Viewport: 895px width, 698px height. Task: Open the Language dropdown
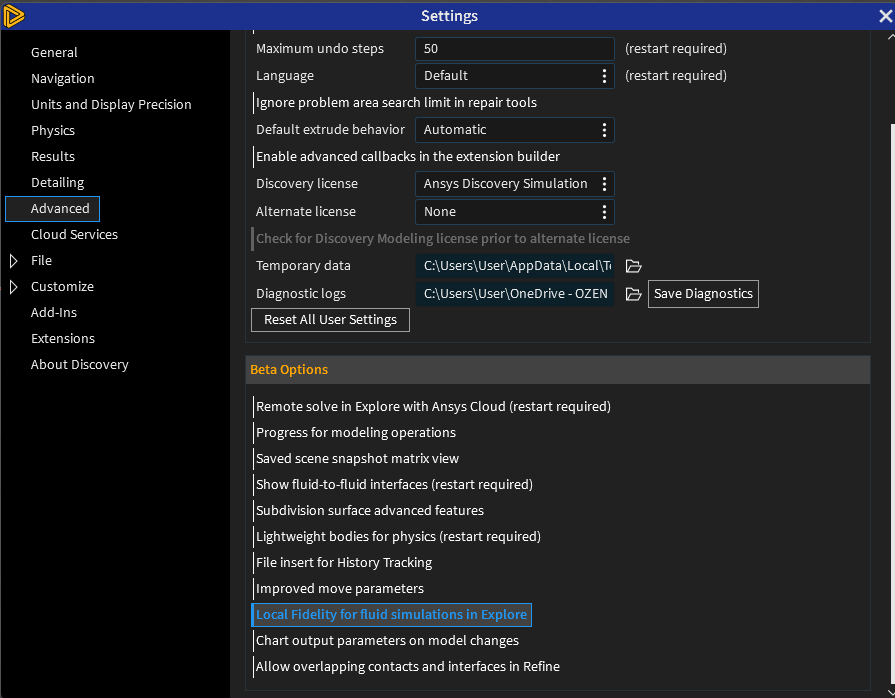point(514,76)
